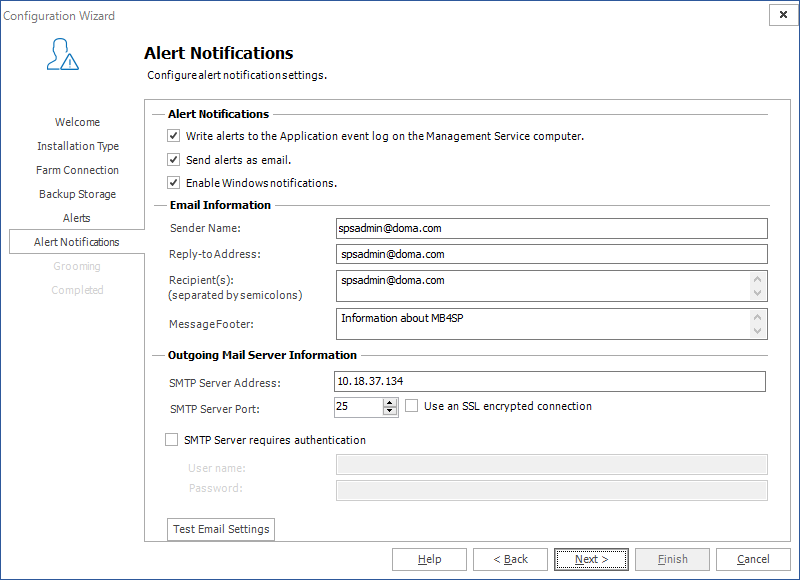
Task: Click the Grooming step
Action: click(77, 266)
